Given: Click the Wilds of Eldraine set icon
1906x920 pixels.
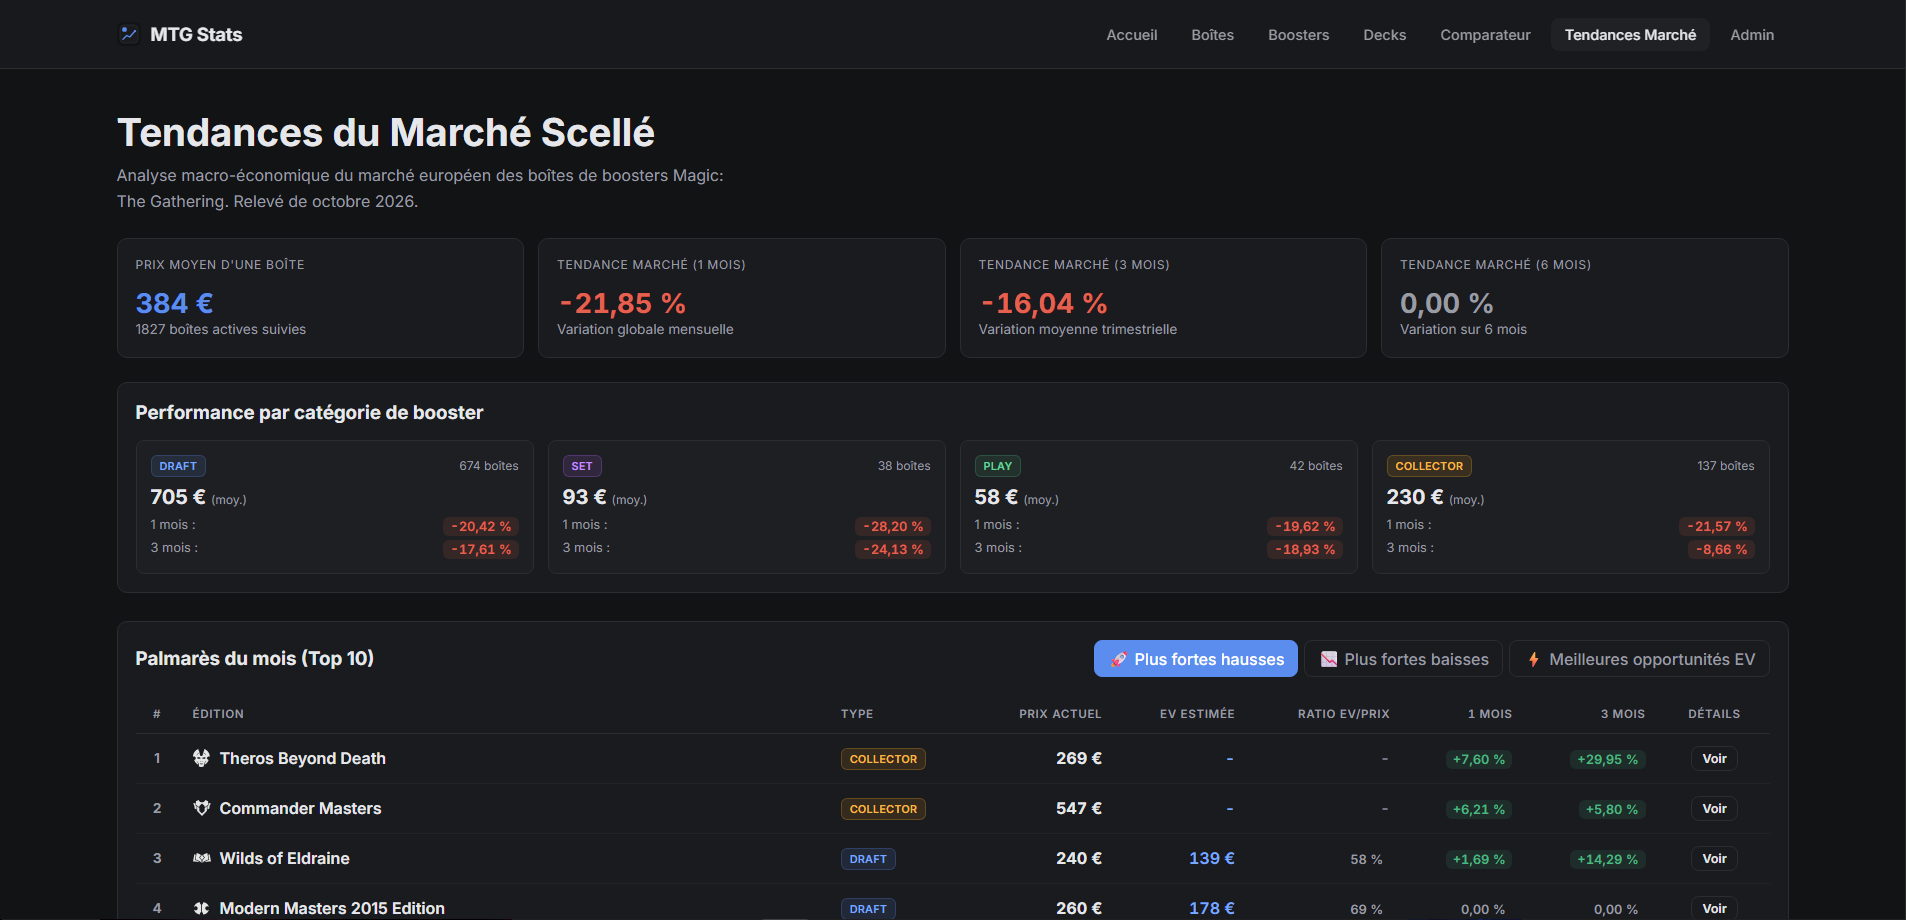Looking at the screenshot, I should (201, 858).
